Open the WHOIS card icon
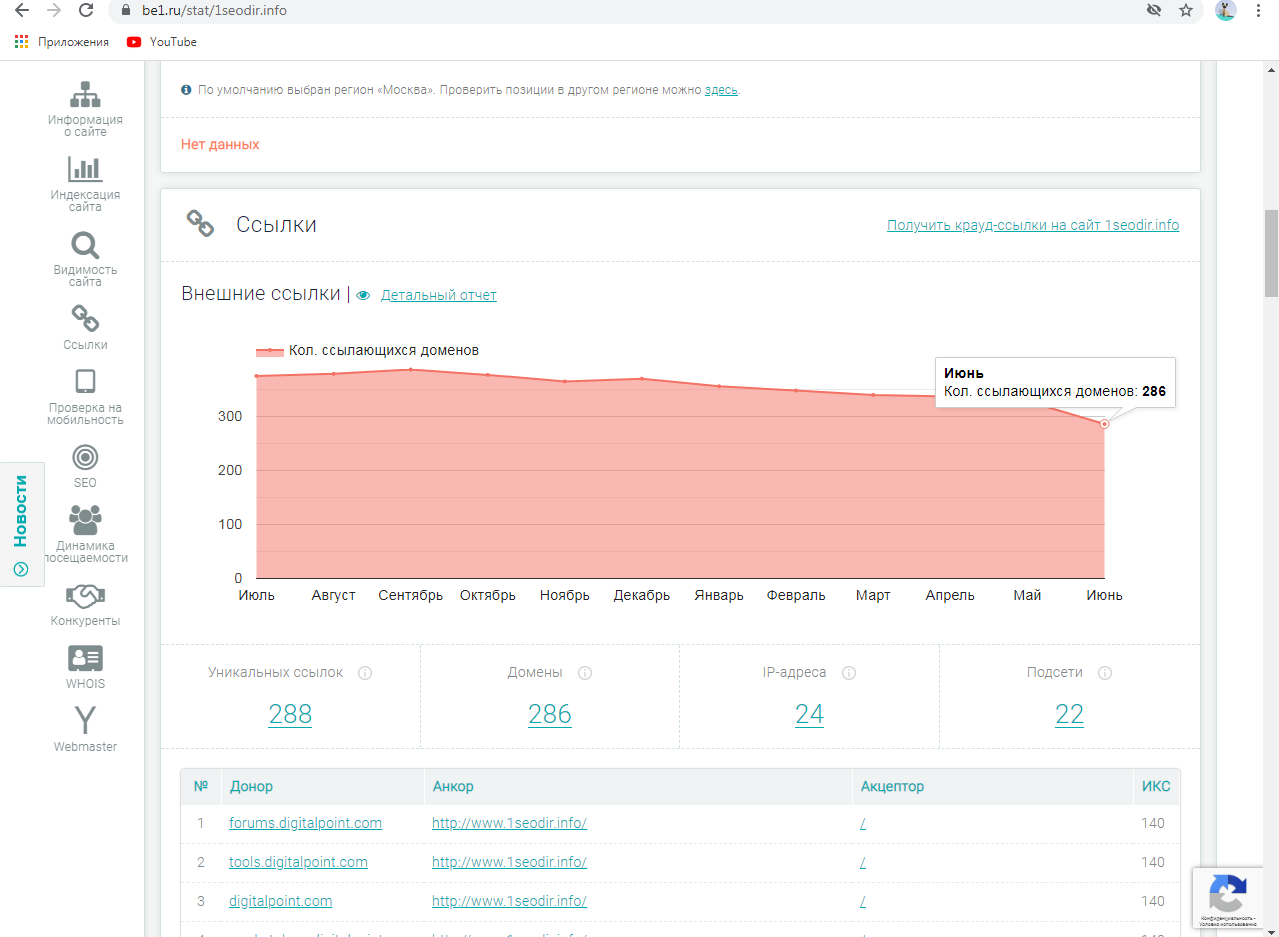This screenshot has width=1279, height=937. (x=85, y=658)
